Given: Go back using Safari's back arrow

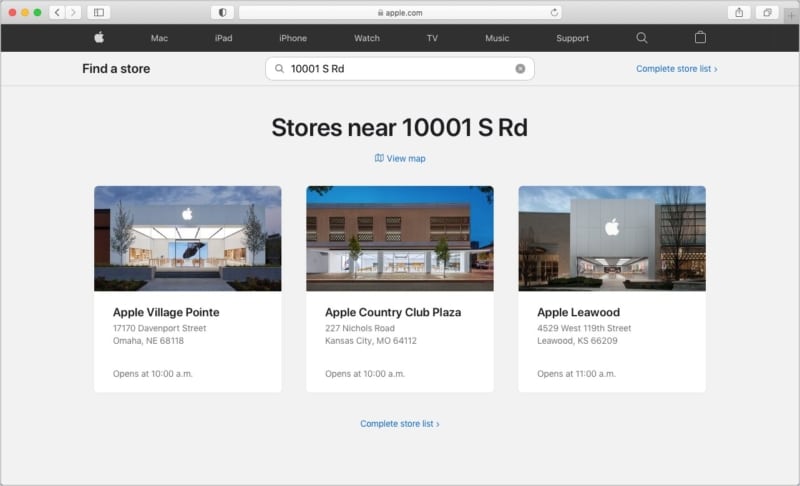Looking at the screenshot, I should tap(56, 12).
